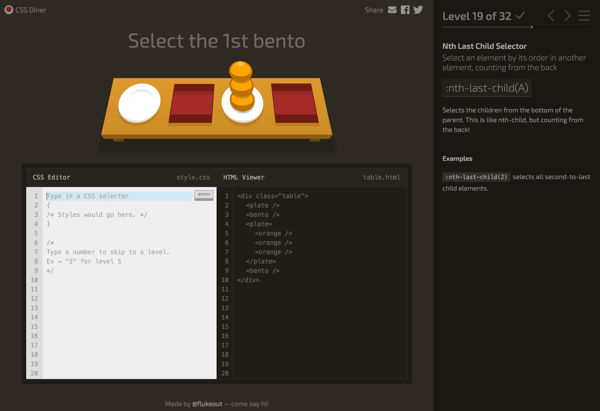Focus the CSS selector input field
Screen dimensions: 600x411
point(119,196)
